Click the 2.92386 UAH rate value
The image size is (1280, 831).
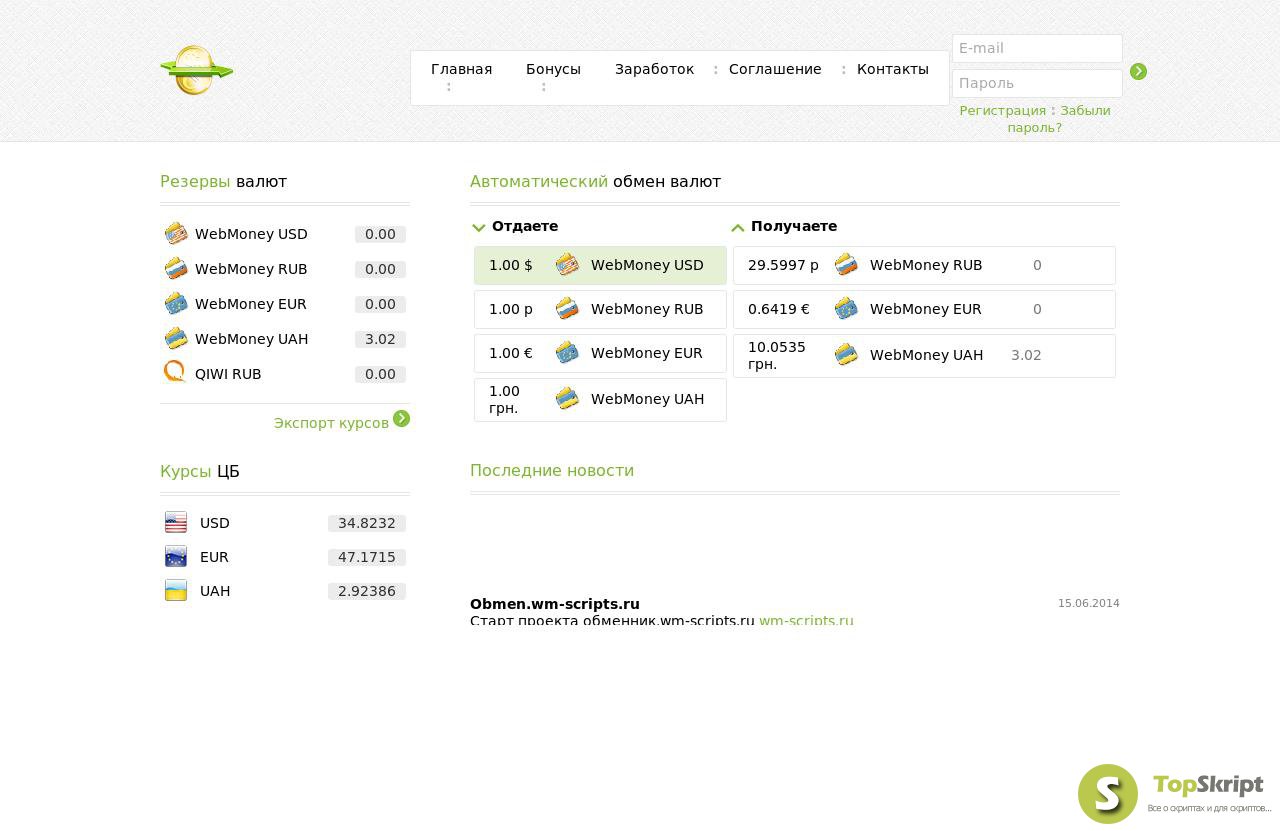pyautogui.click(x=367, y=591)
